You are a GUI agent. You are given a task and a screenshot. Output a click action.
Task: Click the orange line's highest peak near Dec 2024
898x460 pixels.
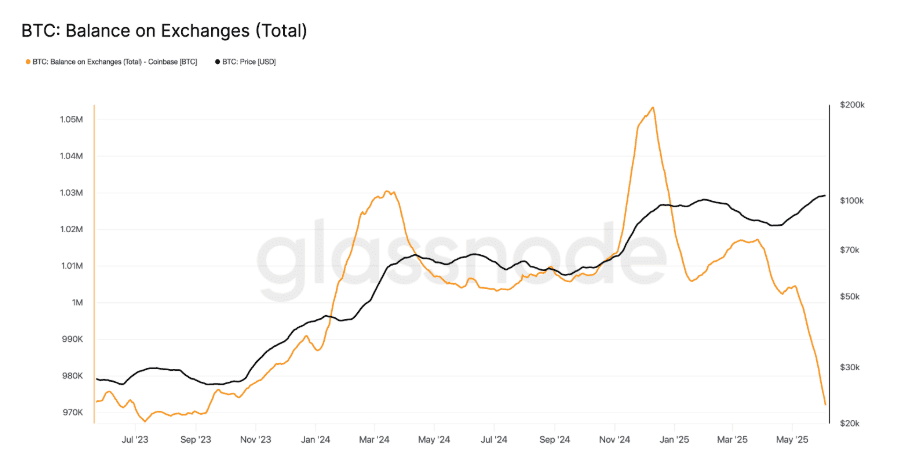pyautogui.click(x=653, y=108)
